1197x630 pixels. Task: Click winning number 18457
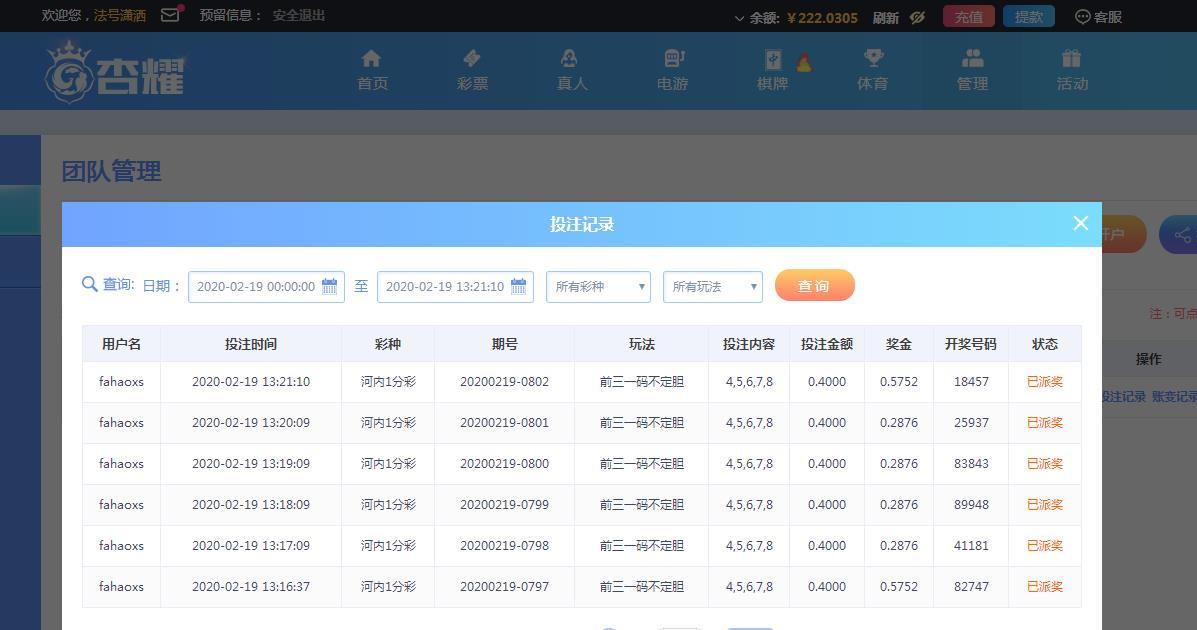coord(971,382)
